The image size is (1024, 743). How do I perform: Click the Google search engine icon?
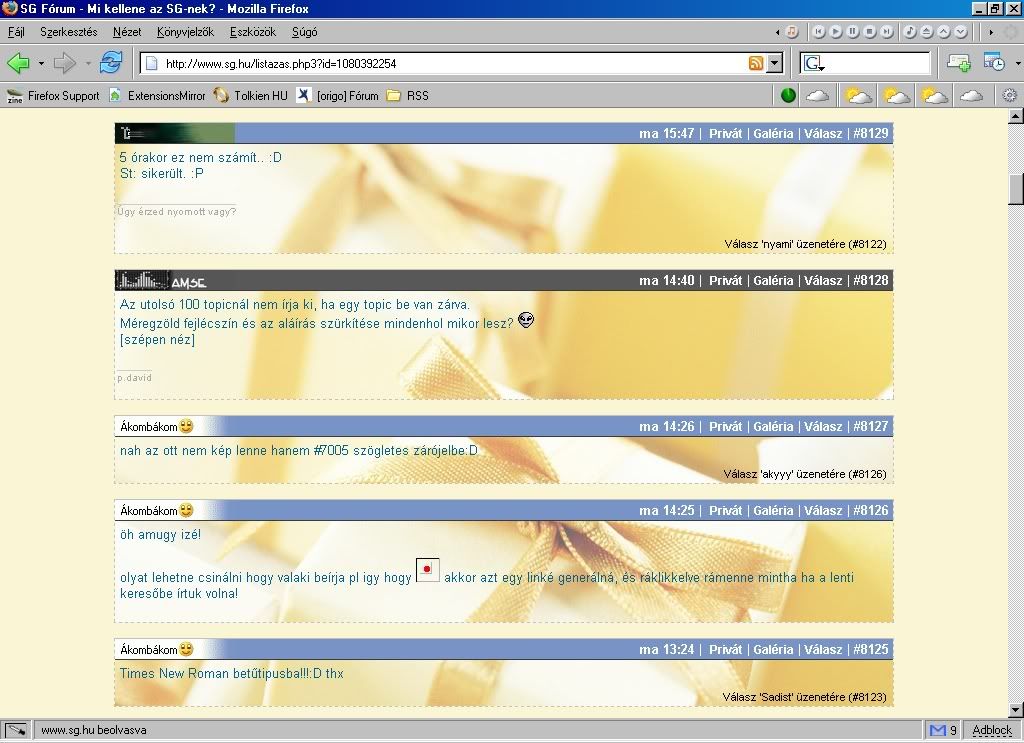[x=812, y=63]
